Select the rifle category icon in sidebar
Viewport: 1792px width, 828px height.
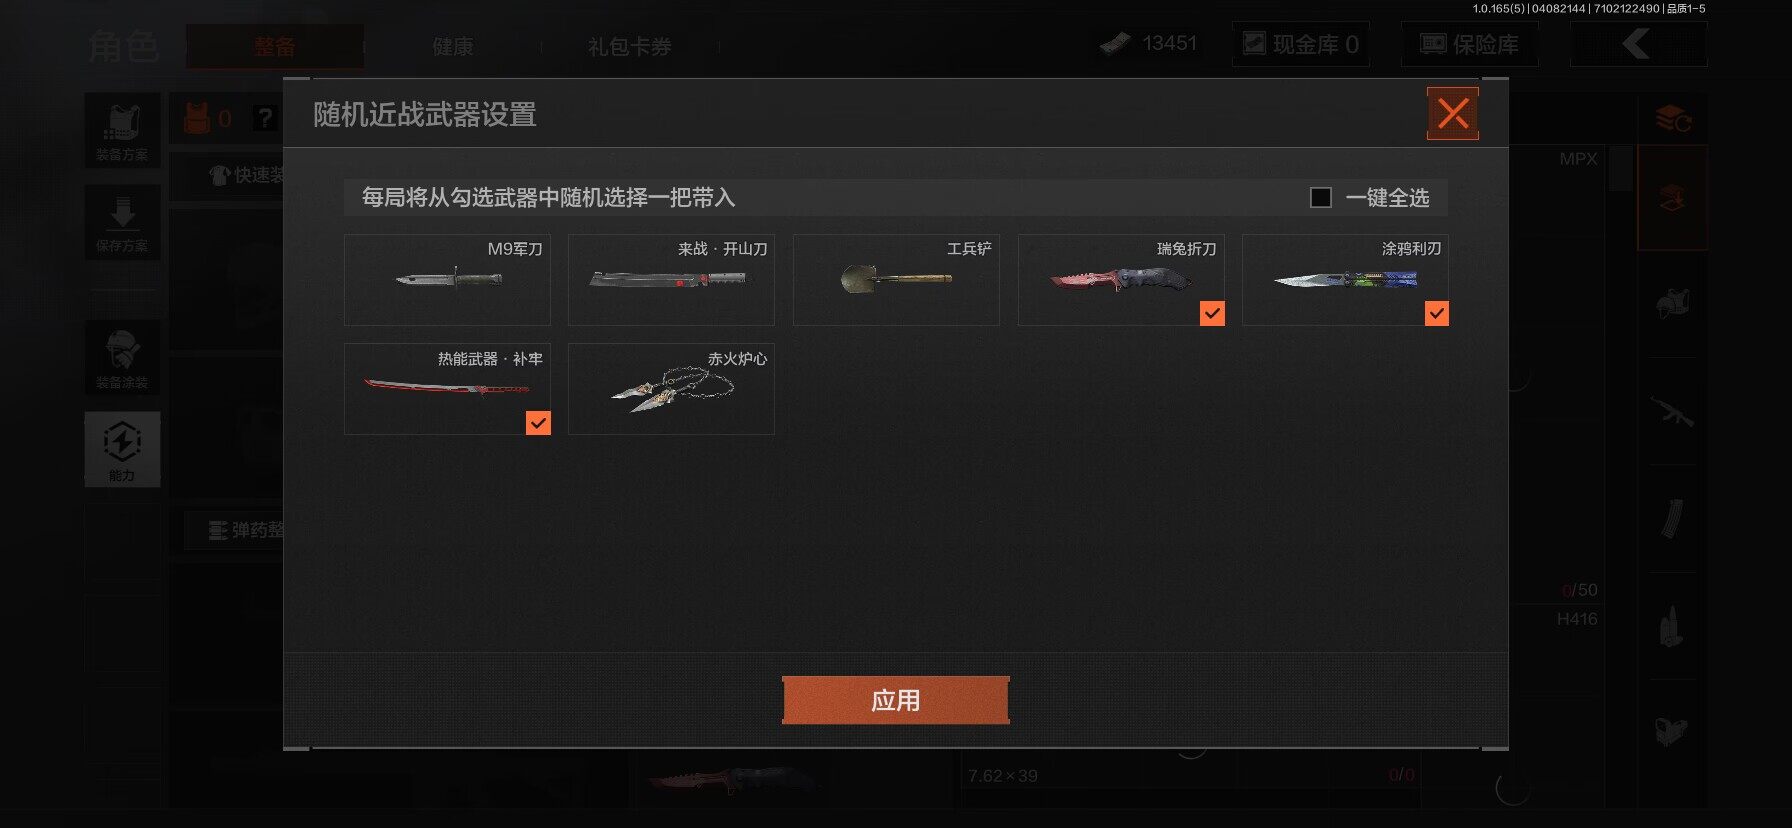tap(1671, 410)
